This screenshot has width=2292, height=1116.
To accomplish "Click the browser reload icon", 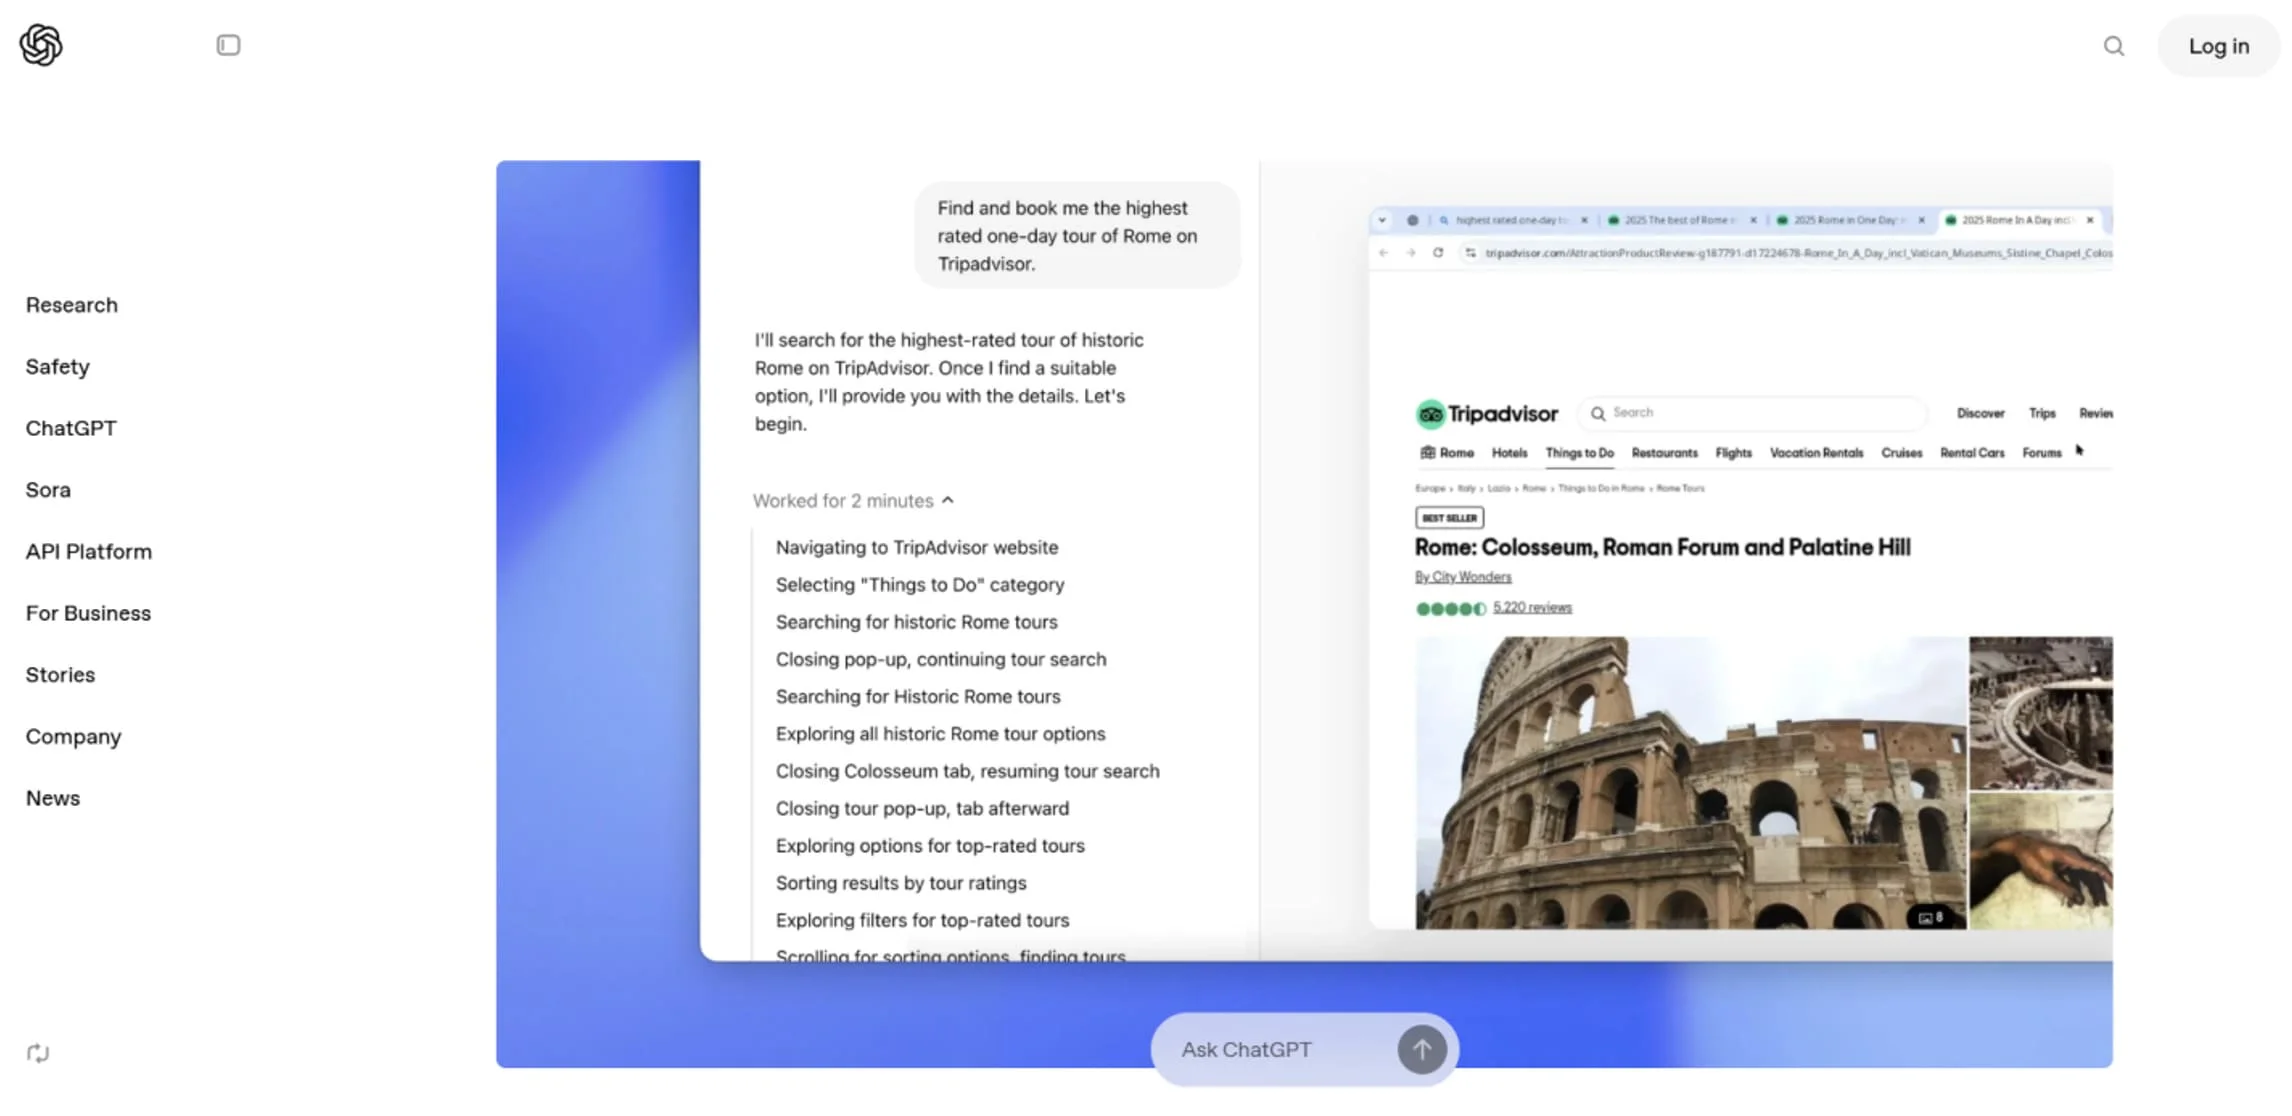I will pyautogui.click(x=1438, y=253).
